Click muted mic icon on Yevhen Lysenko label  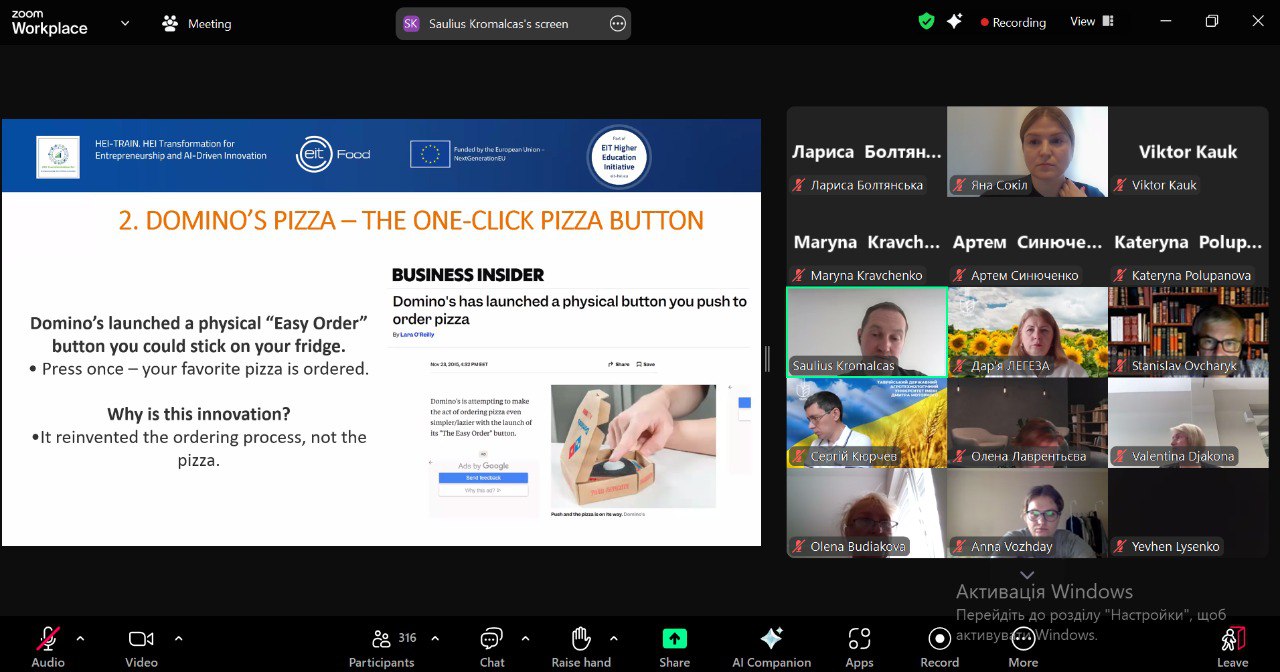pos(1120,547)
